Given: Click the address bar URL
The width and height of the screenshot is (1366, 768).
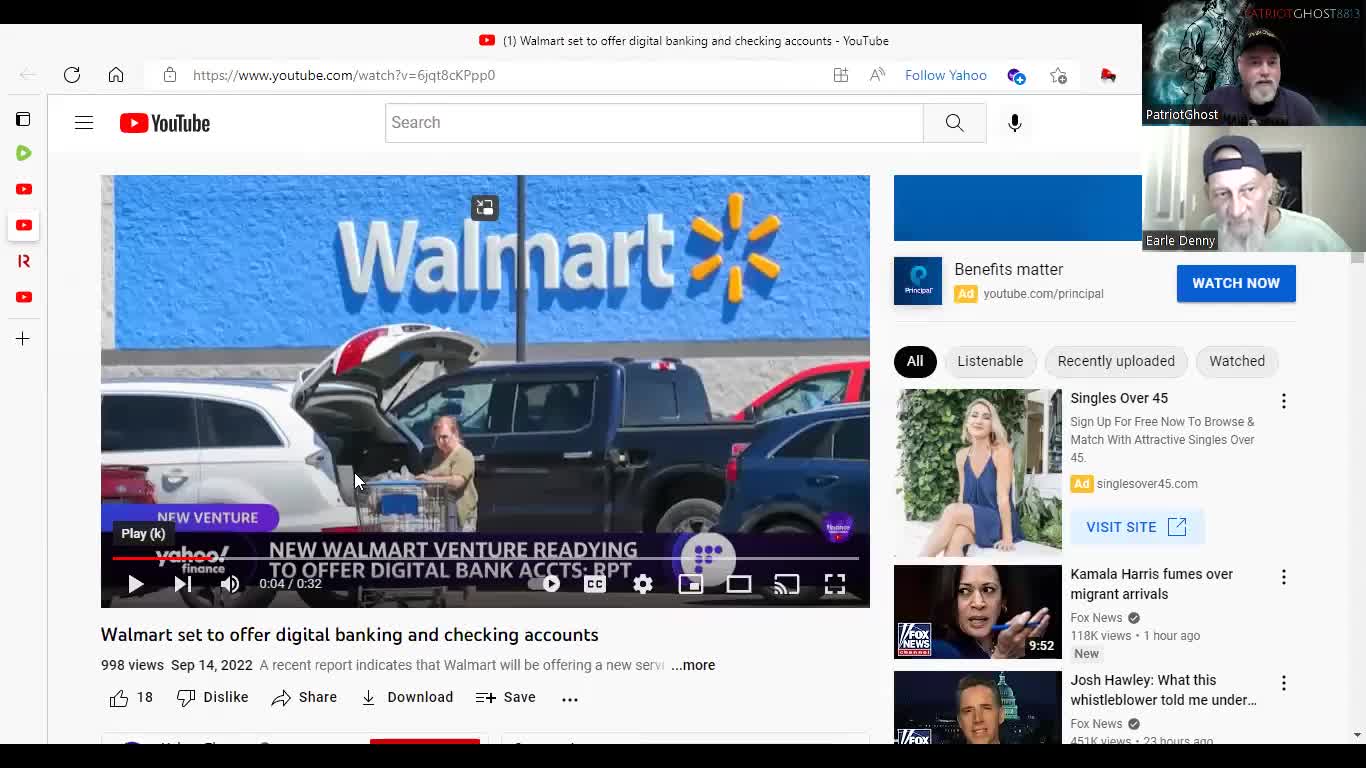Looking at the screenshot, I should pos(344,75).
